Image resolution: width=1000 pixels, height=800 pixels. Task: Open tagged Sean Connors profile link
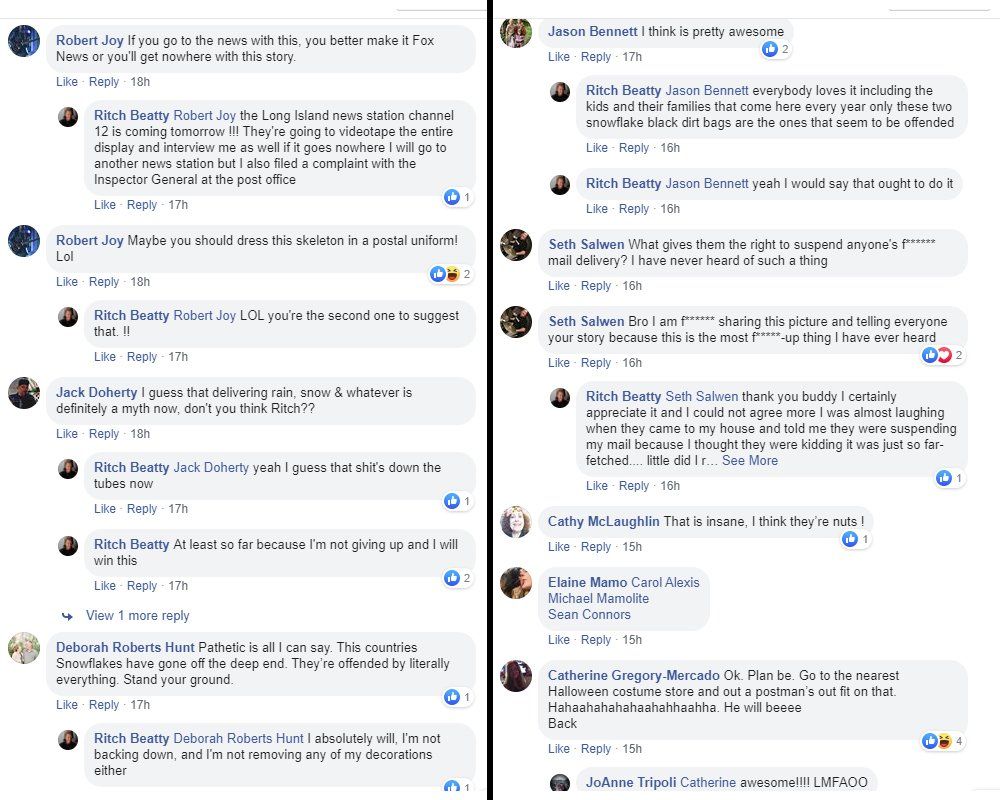point(589,614)
